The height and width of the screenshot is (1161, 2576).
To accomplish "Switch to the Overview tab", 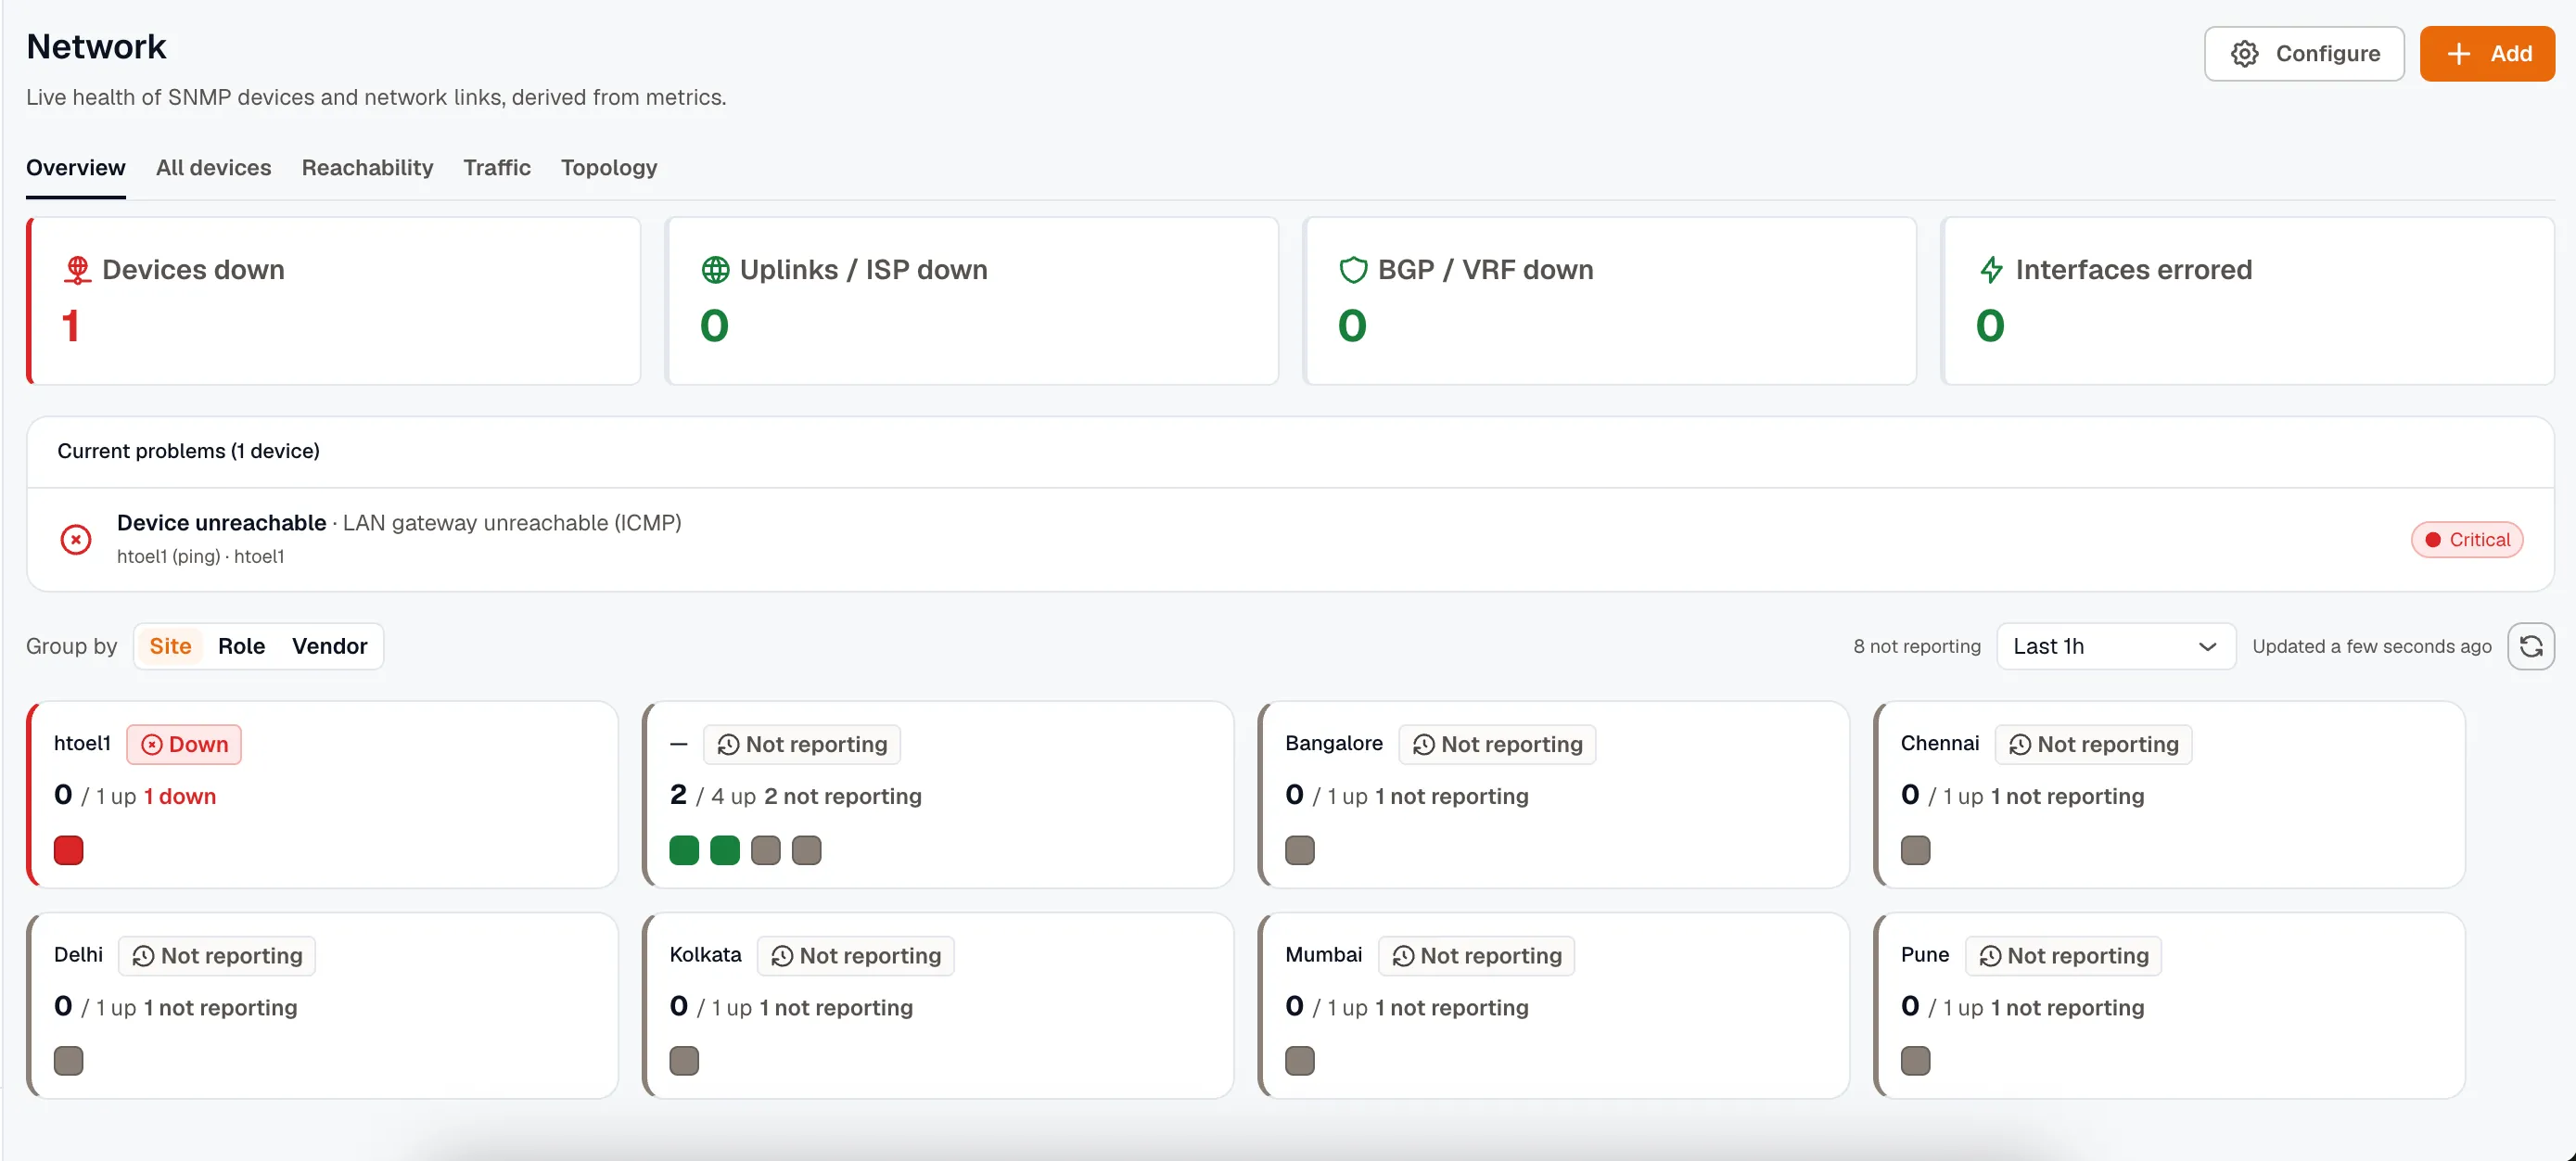I will (76, 168).
